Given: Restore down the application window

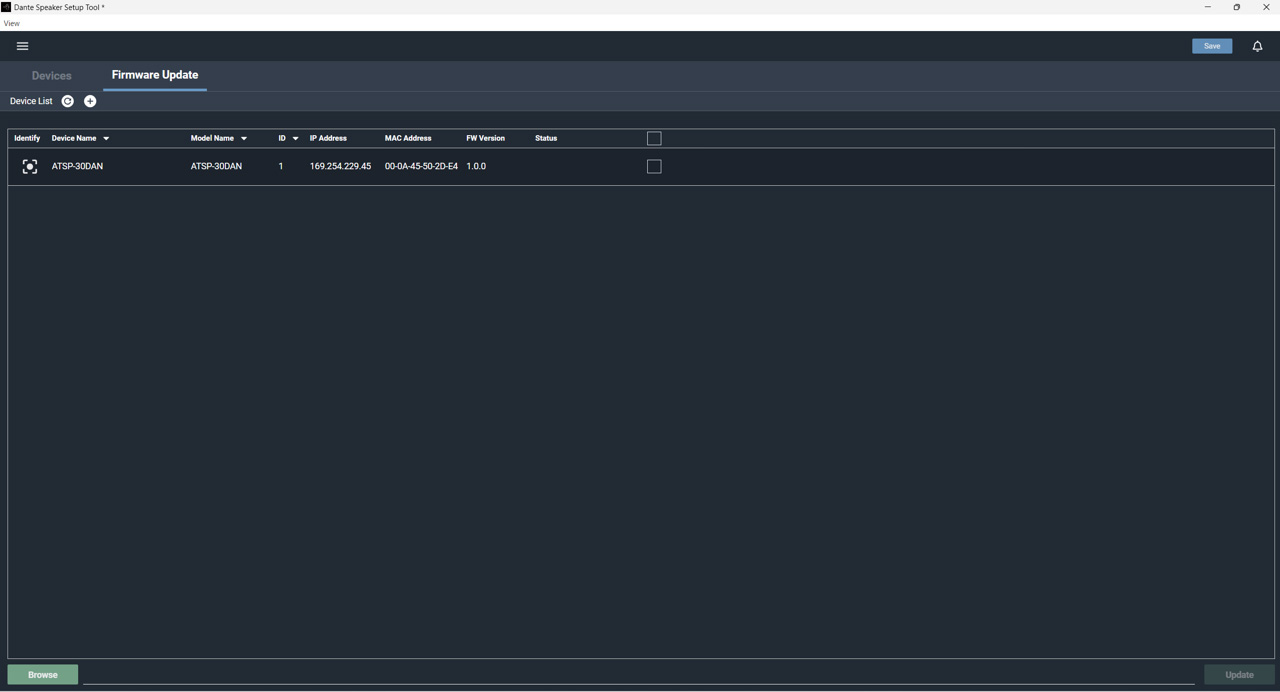Looking at the screenshot, I should (x=1237, y=7).
